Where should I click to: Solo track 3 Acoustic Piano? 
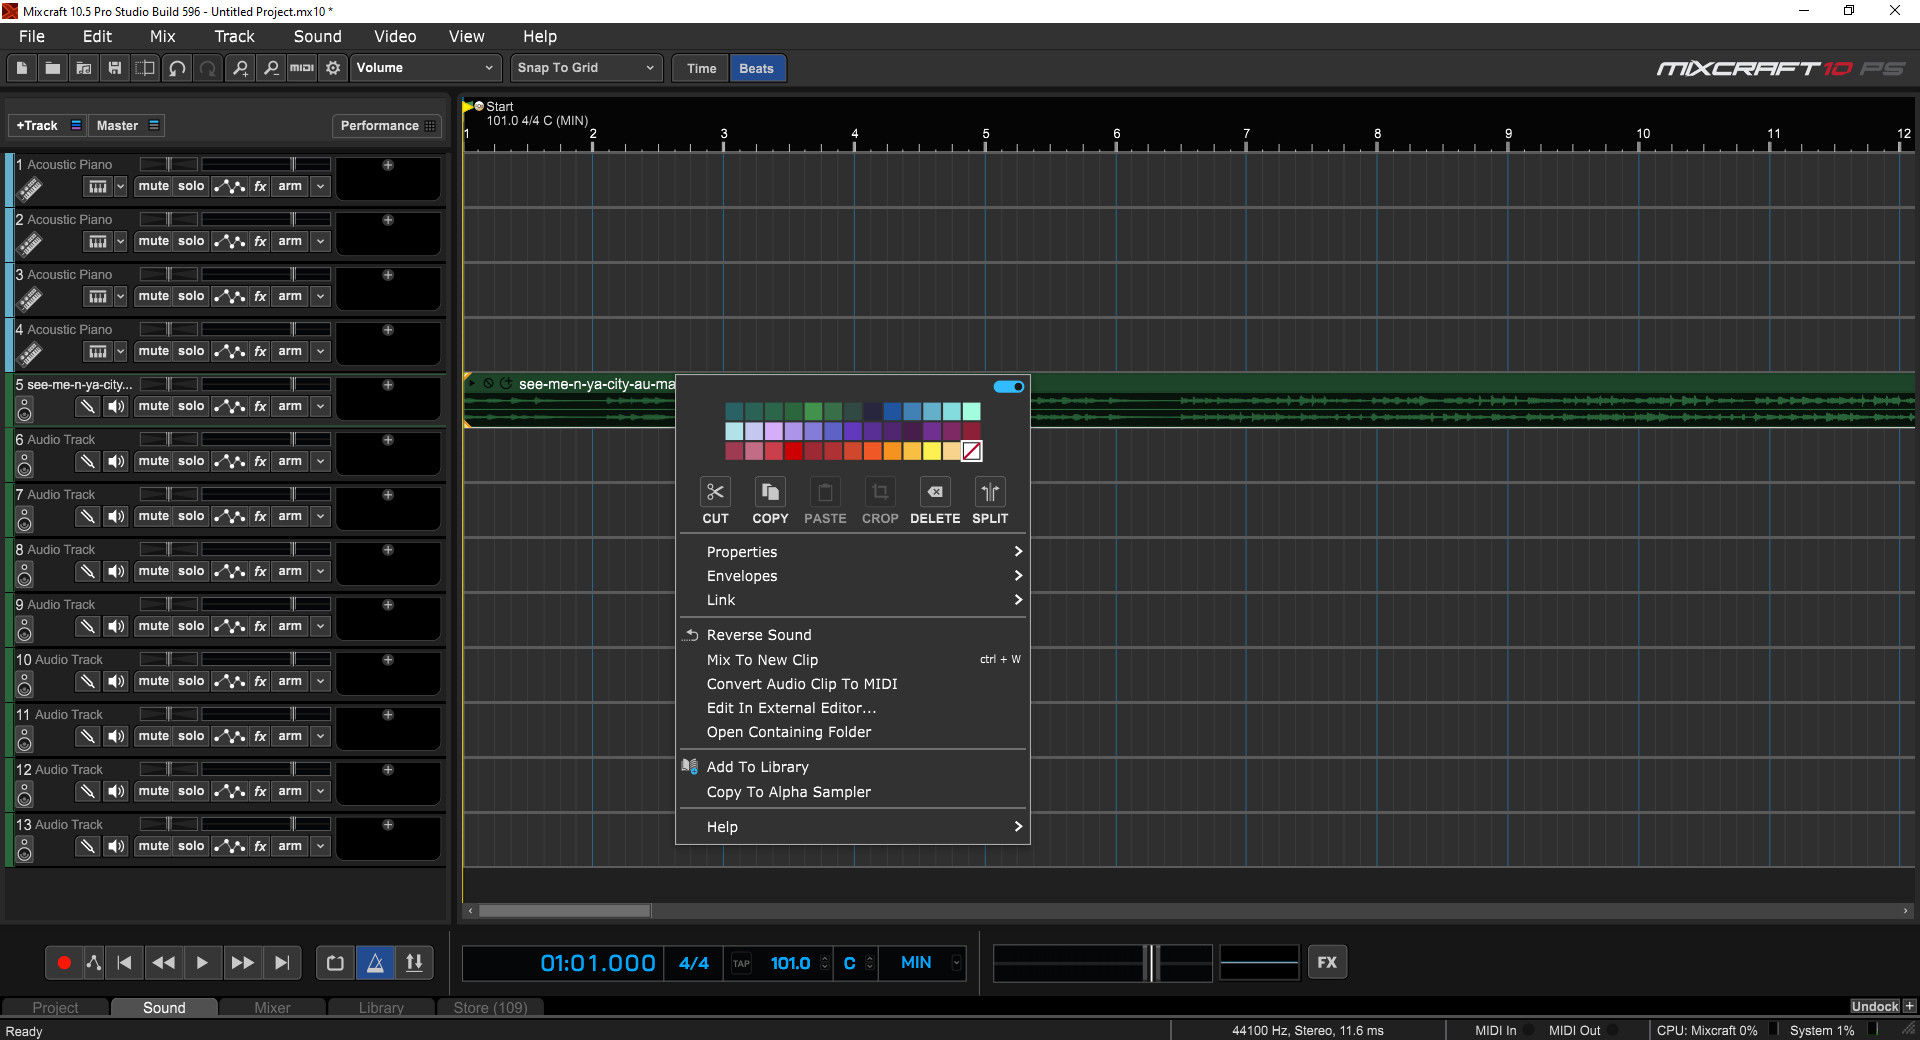[191, 296]
